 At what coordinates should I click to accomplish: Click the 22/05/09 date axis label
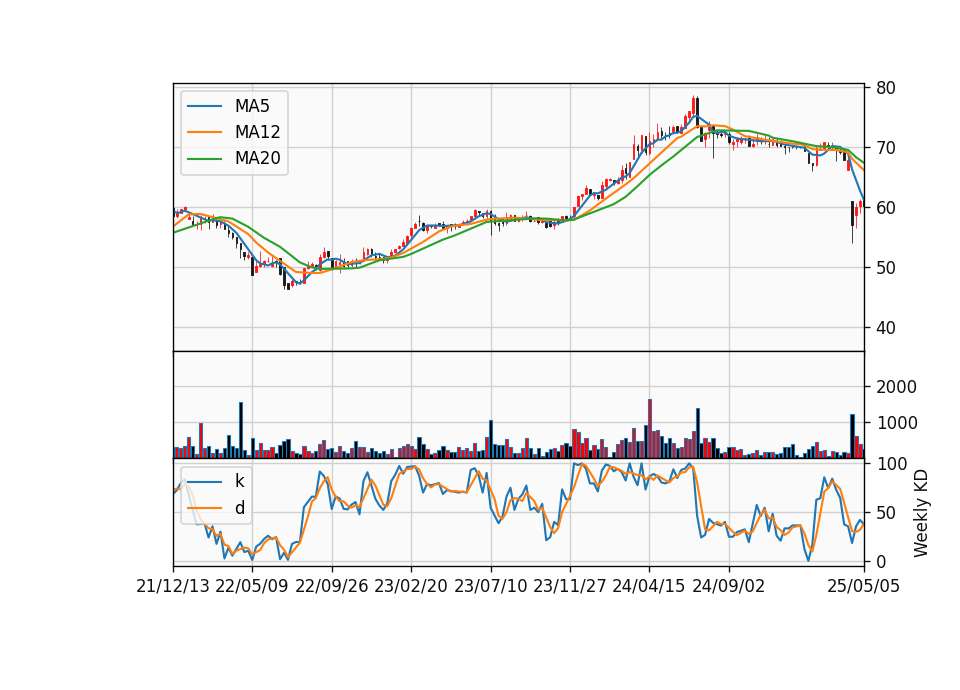coord(252,586)
